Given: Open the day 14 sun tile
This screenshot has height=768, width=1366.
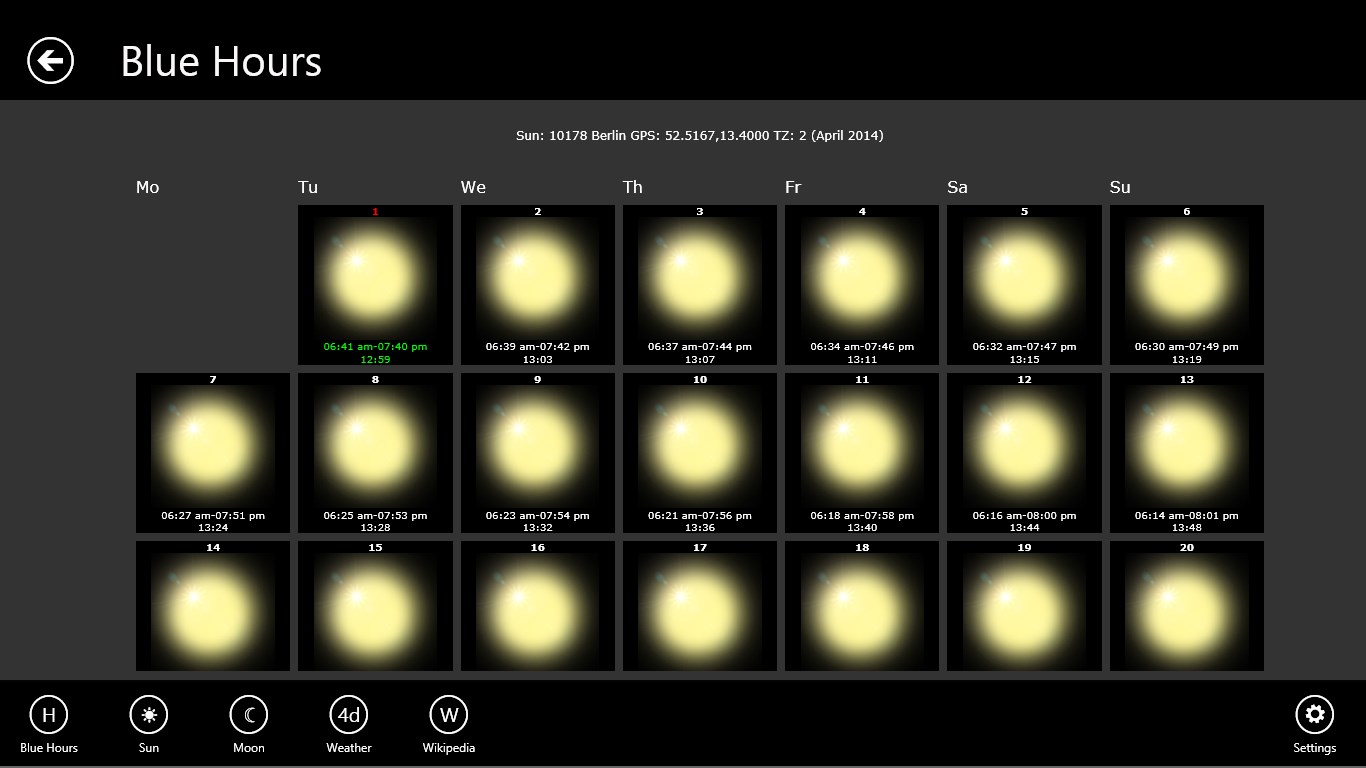Looking at the screenshot, I should pyautogui.click(x=213, y=606).
